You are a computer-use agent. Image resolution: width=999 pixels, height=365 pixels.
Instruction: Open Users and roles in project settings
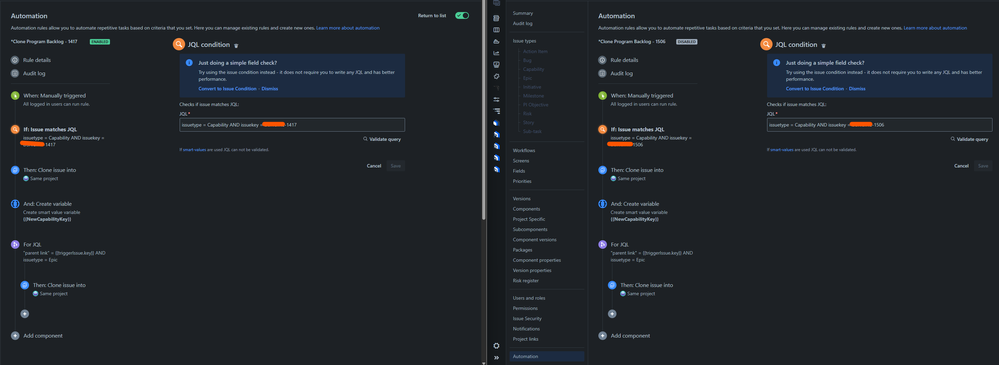tap(529, 298)
